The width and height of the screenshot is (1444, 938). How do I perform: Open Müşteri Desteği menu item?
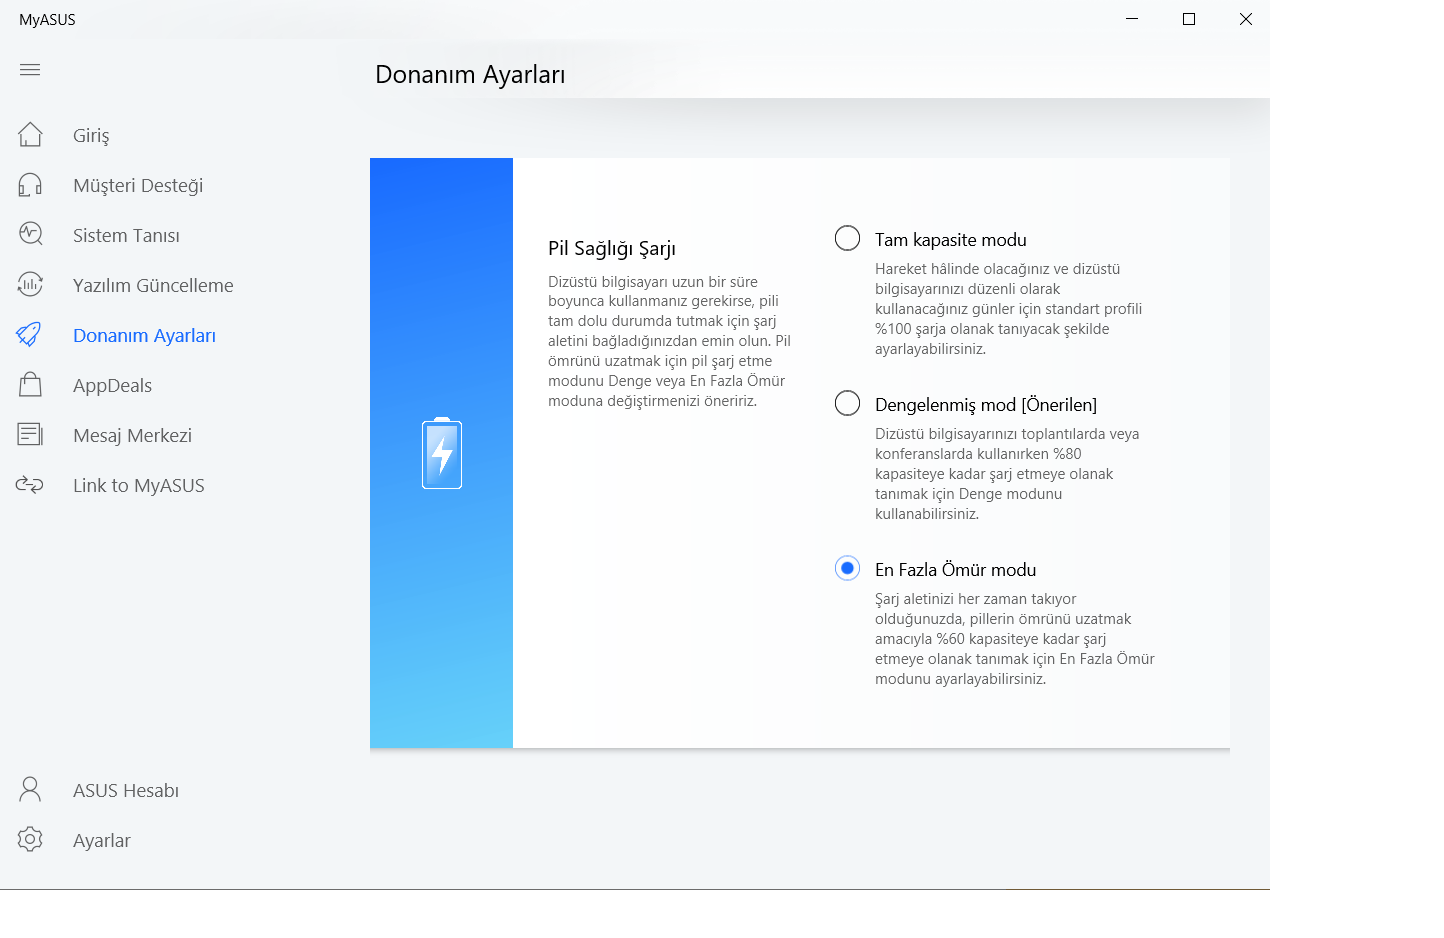click(x=138, y=185)
